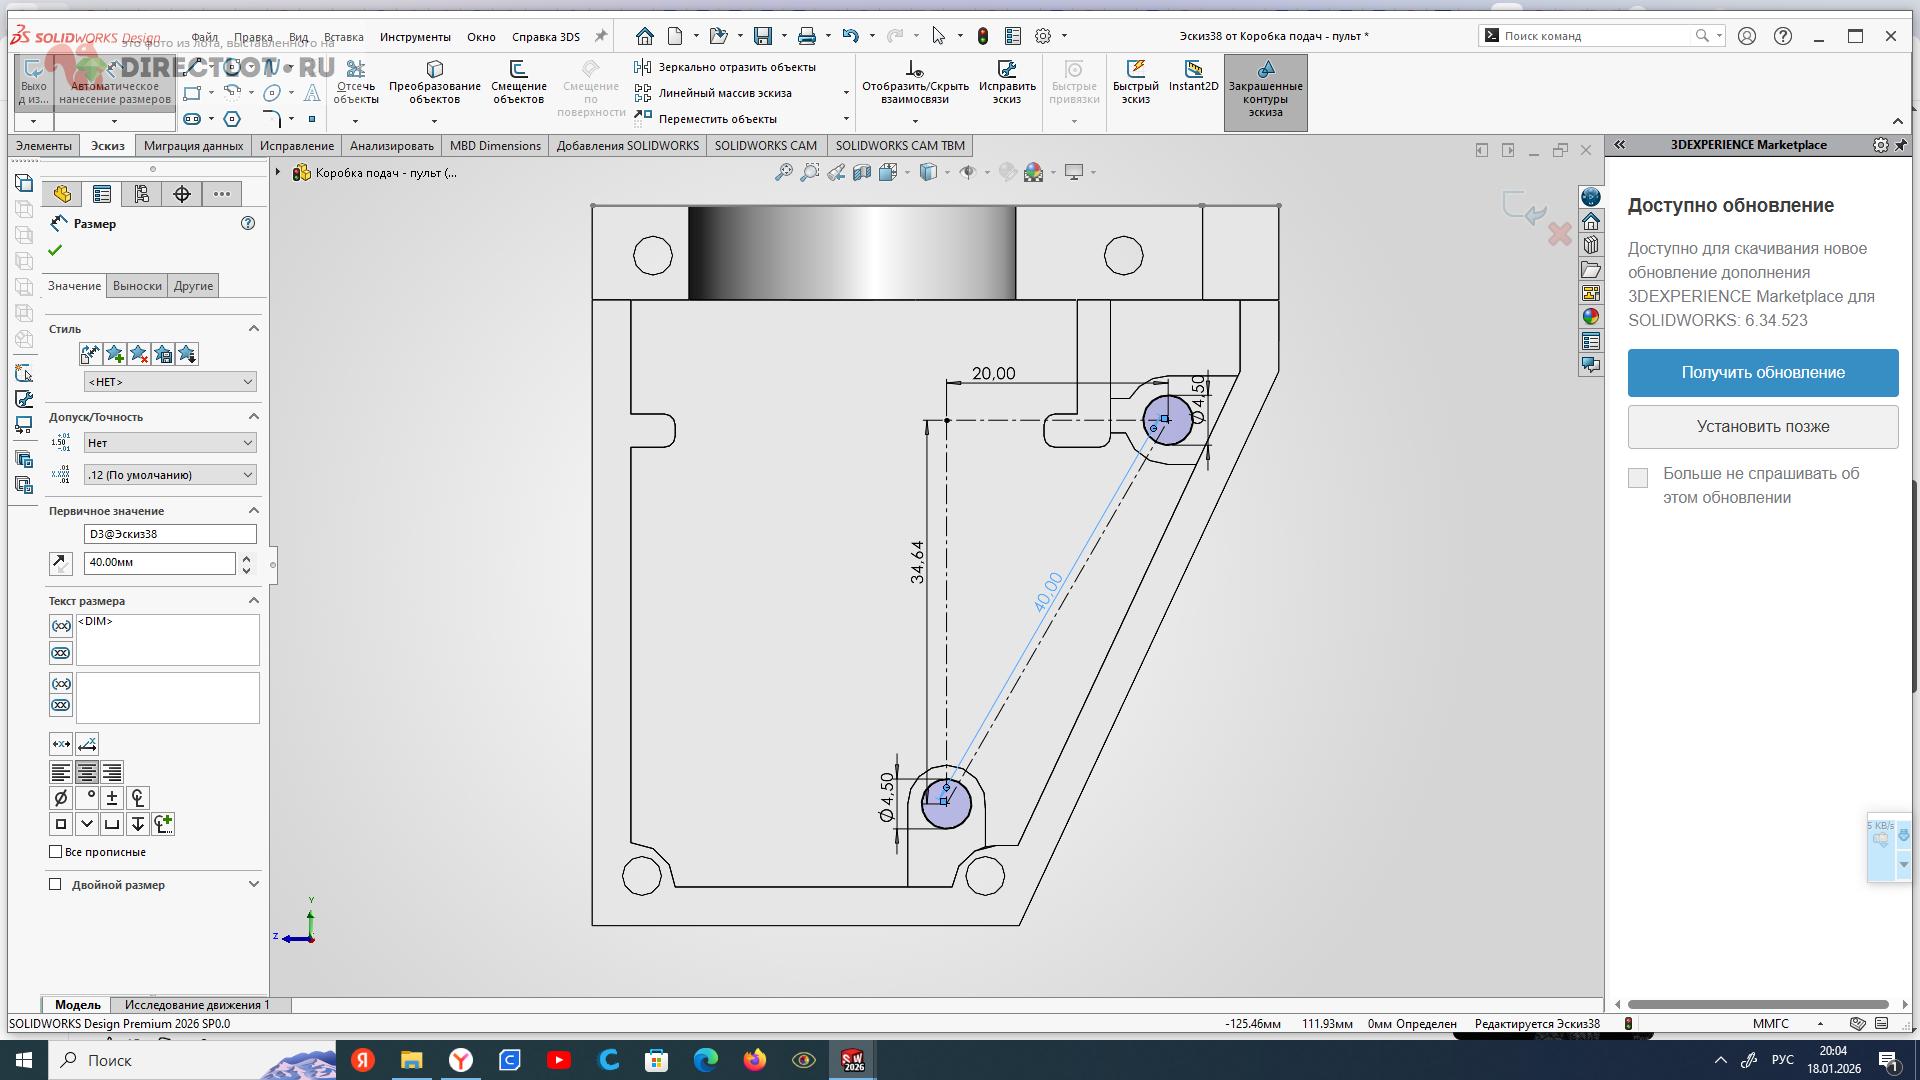
Task: Collapse the 'Текст размера' section
Action: (x=253, y=601)
